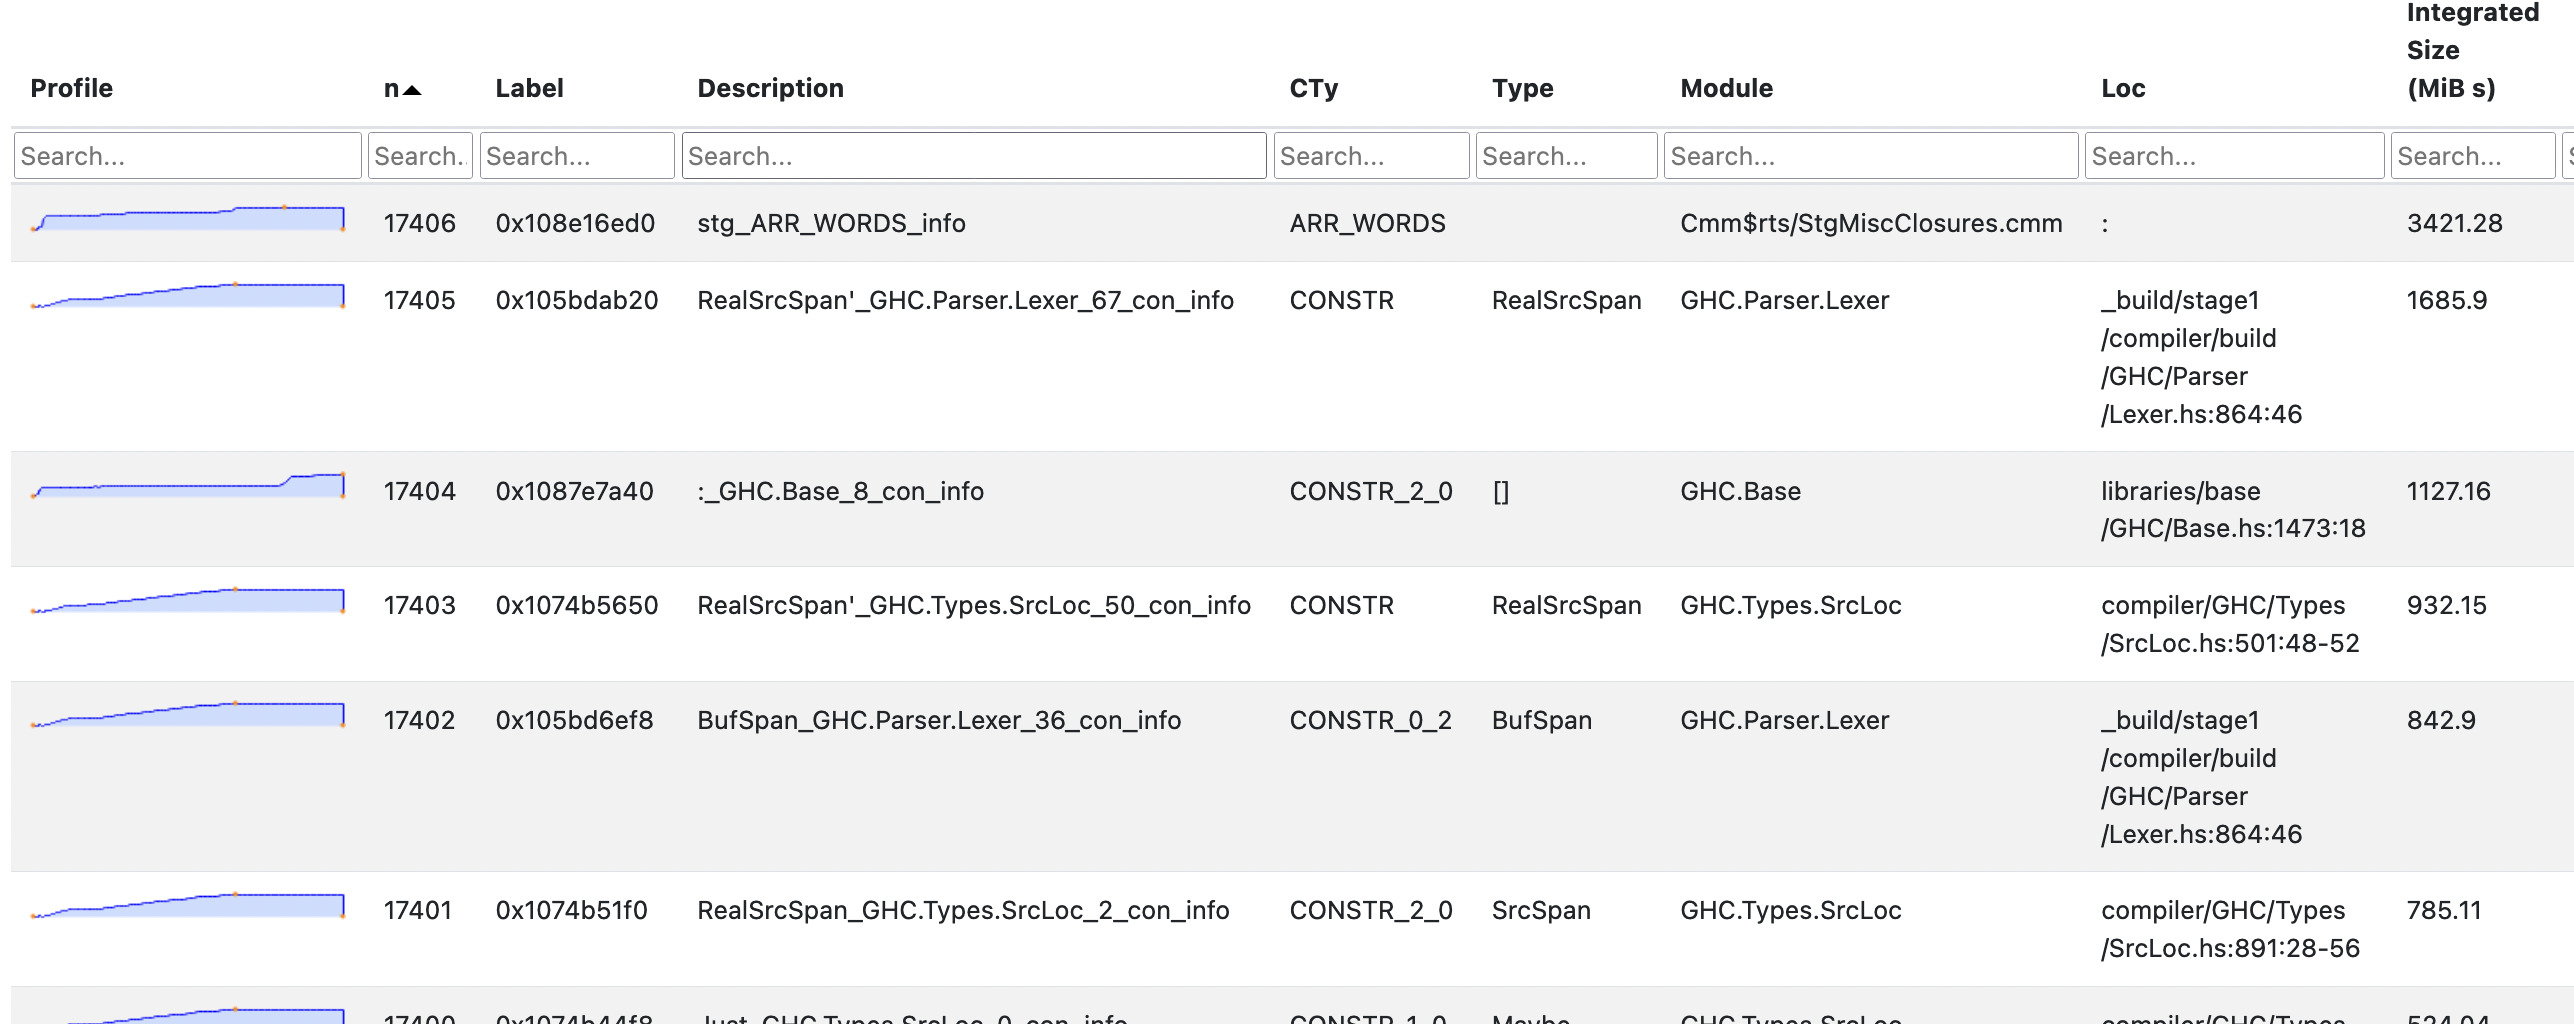
Task: Click the Label search field
Action: click(x=576, y=156)
